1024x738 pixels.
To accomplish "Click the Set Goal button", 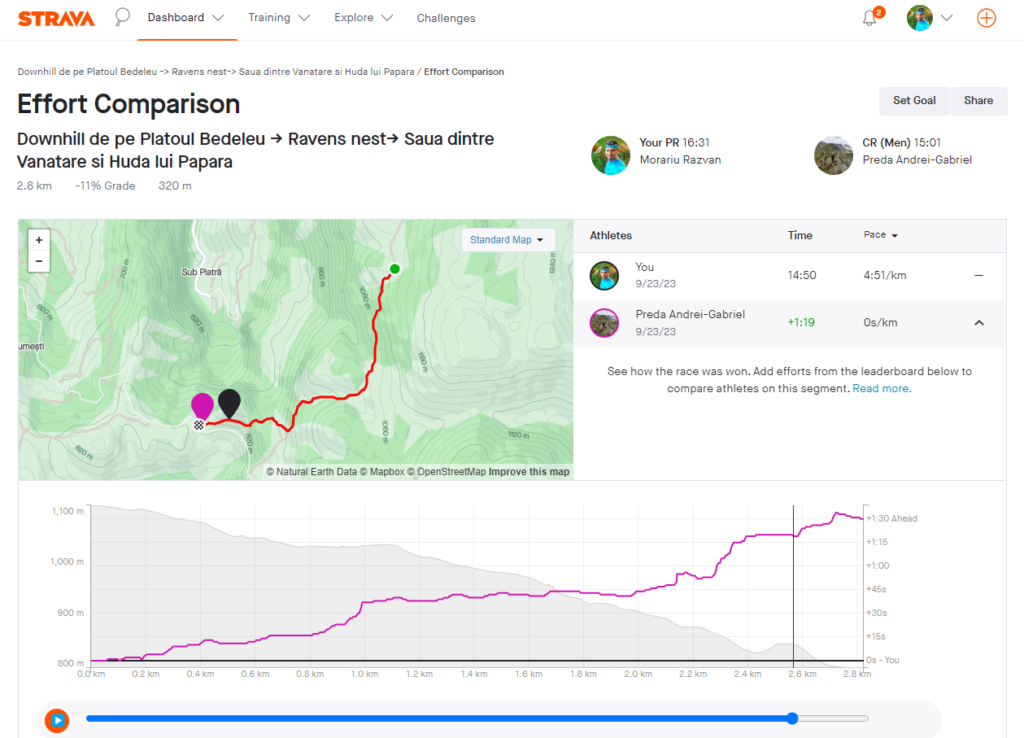I will (914, 100).
